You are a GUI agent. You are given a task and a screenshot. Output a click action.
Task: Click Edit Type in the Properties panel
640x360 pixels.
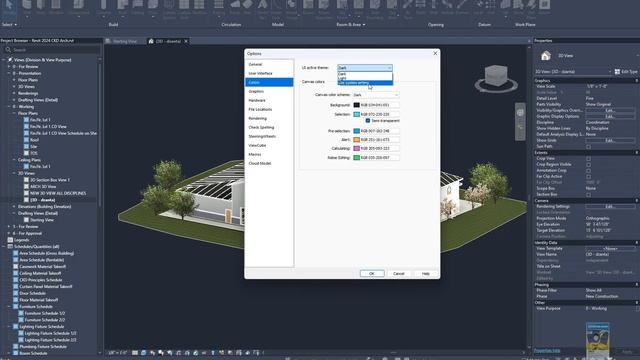[626, 71]
